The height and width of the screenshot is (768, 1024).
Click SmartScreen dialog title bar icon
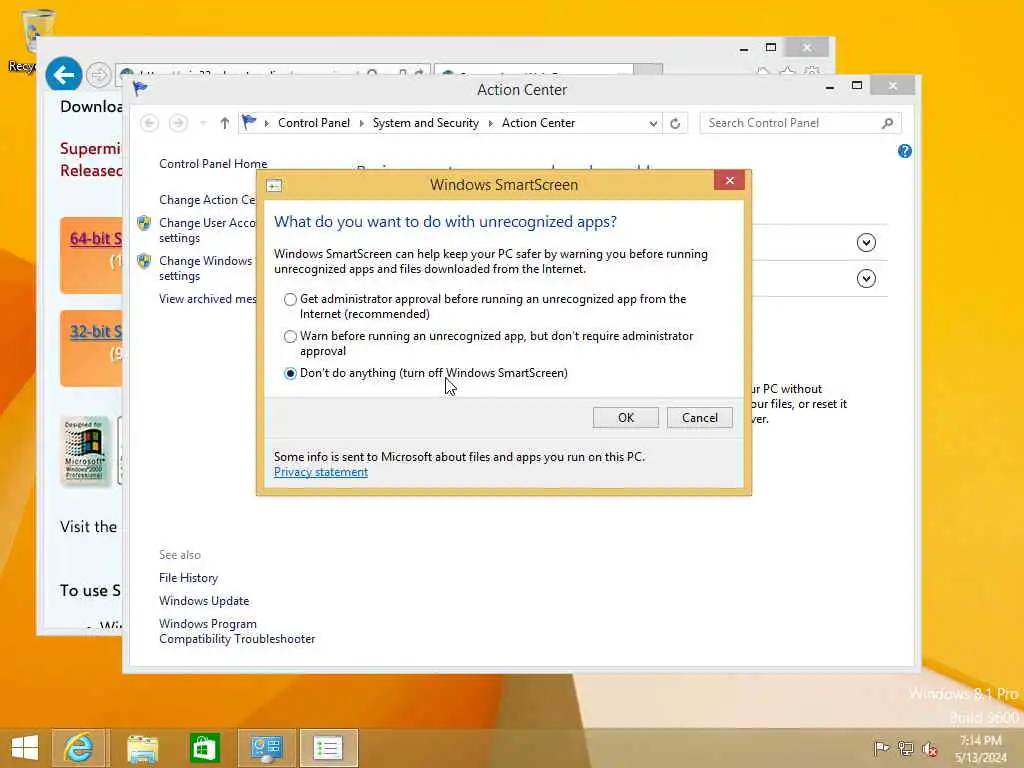[274, 185]
